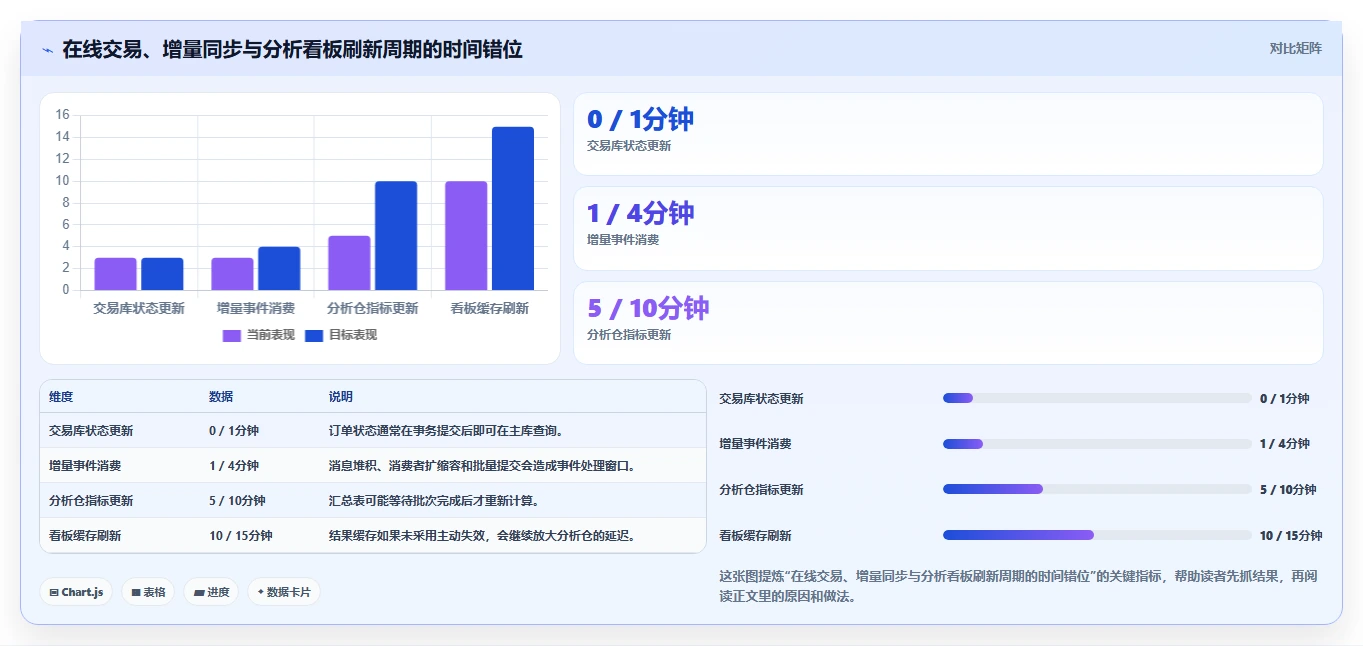Click 分析仓指标更新 cell in the table
The height and width of the screenshot is (646, 1363).
91,501
